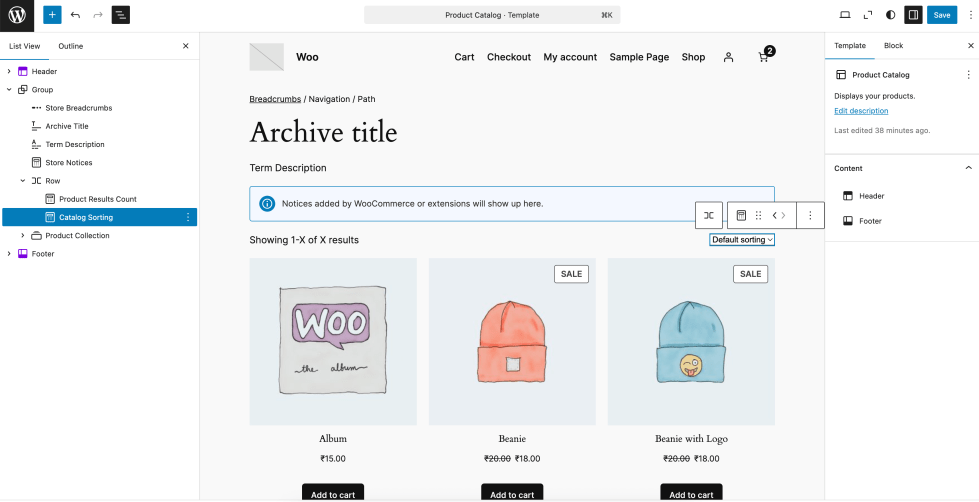Toggle the Settings sidebar panel icon
The width and height of the screenshot is (979, 502).
(913, 15)
